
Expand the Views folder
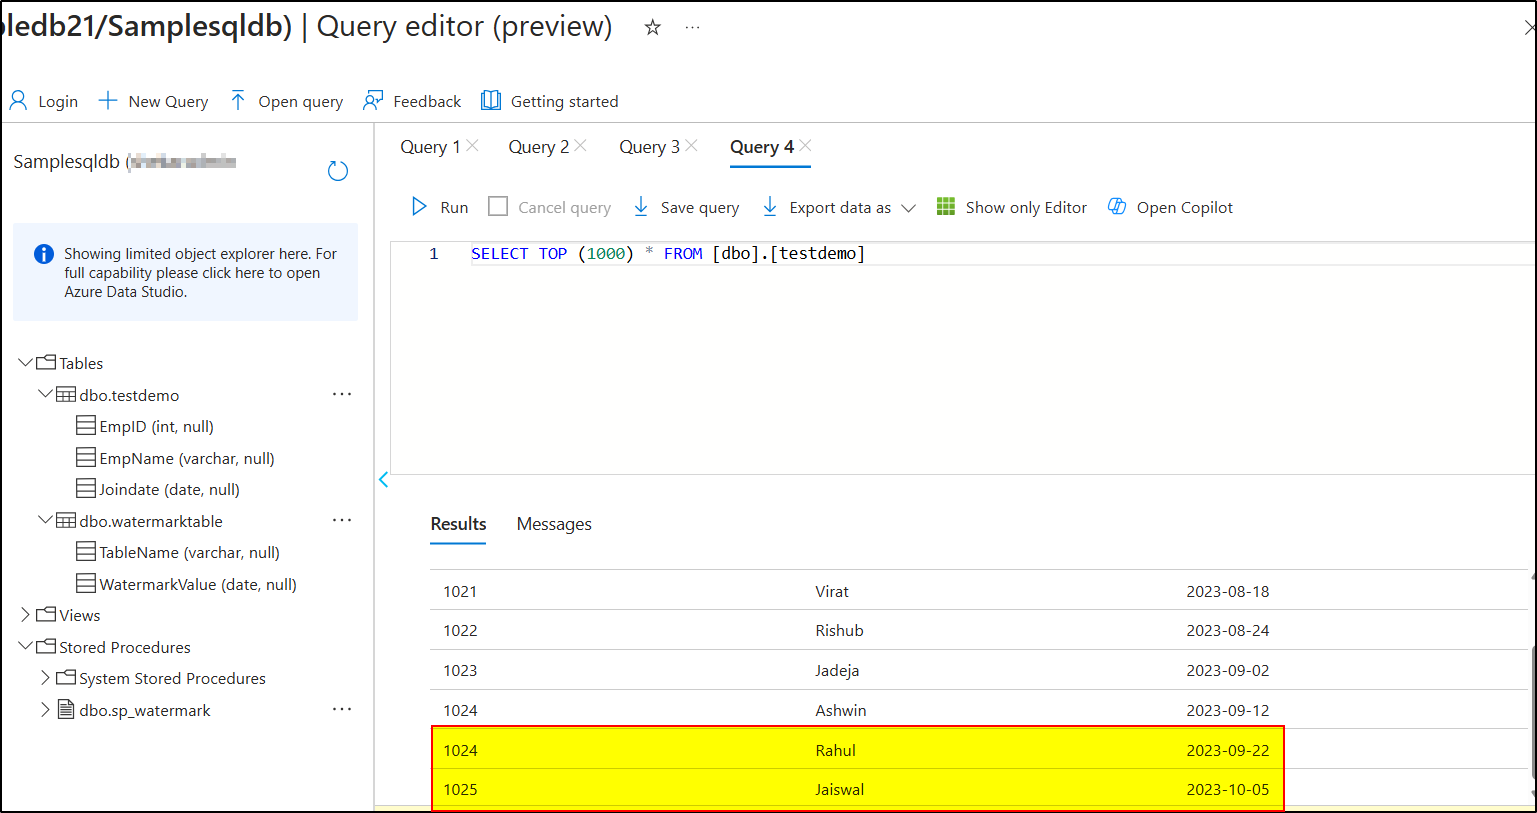pos(25,614)
